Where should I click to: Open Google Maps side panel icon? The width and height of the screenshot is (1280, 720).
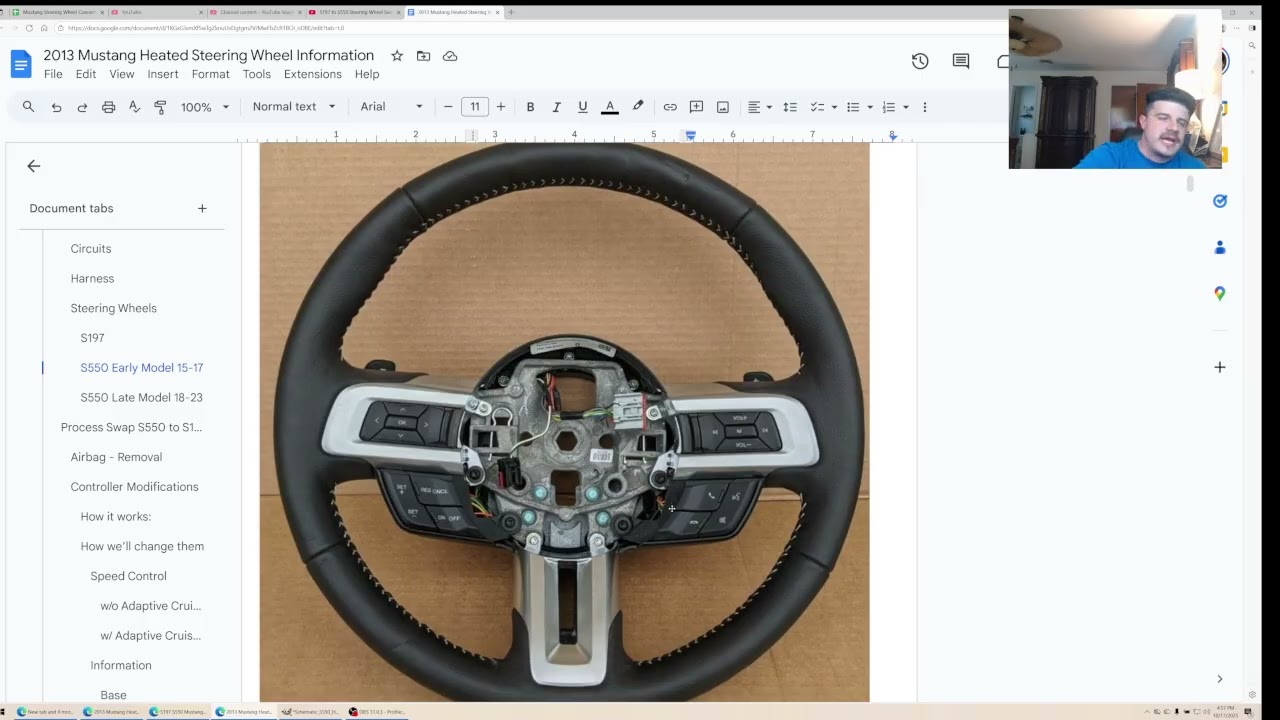[1220, 293]
